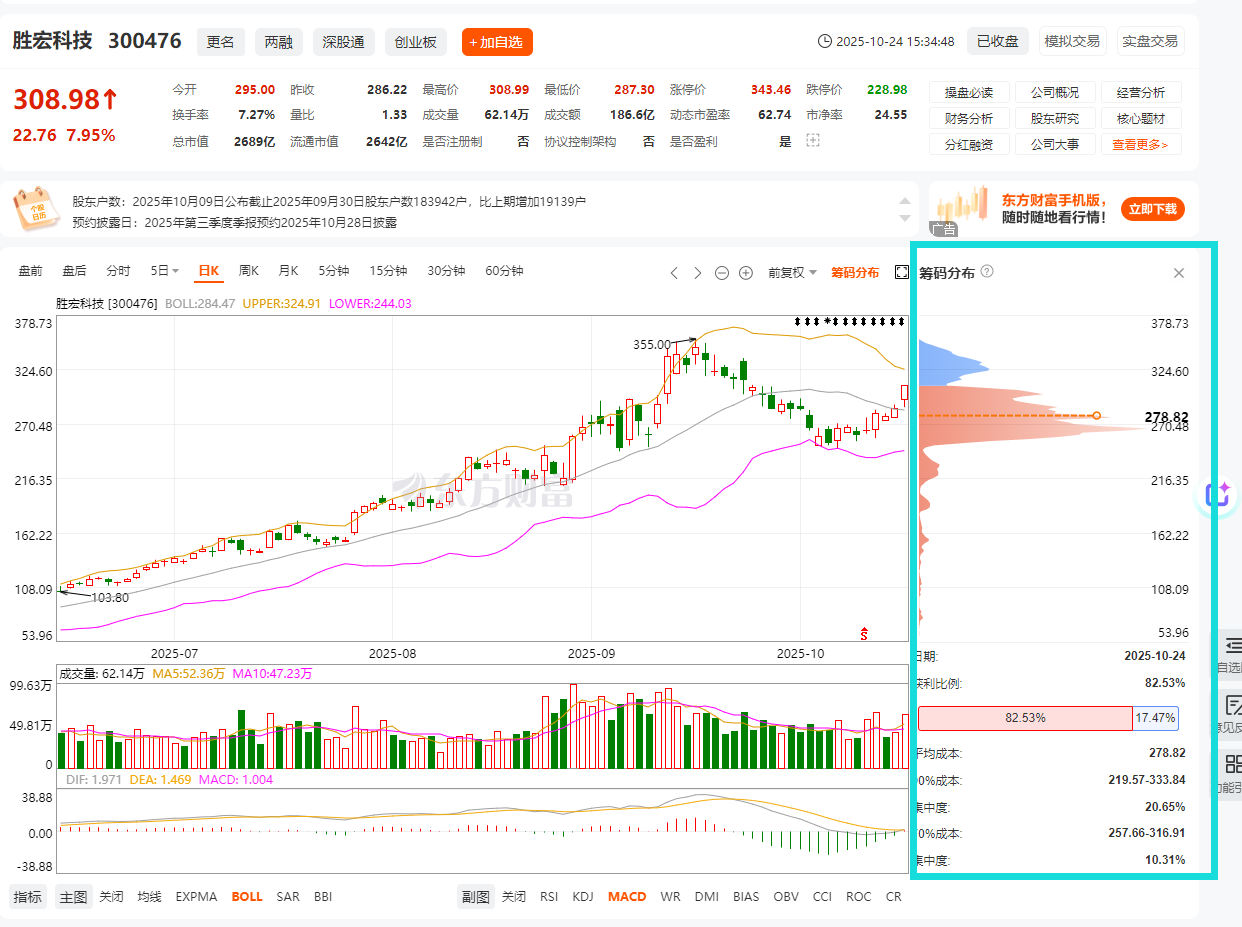The width and height of the screenshot is (1242, 927).
Task: Click the small expand icon beside 是否盈利
Action: pos(813,141)
